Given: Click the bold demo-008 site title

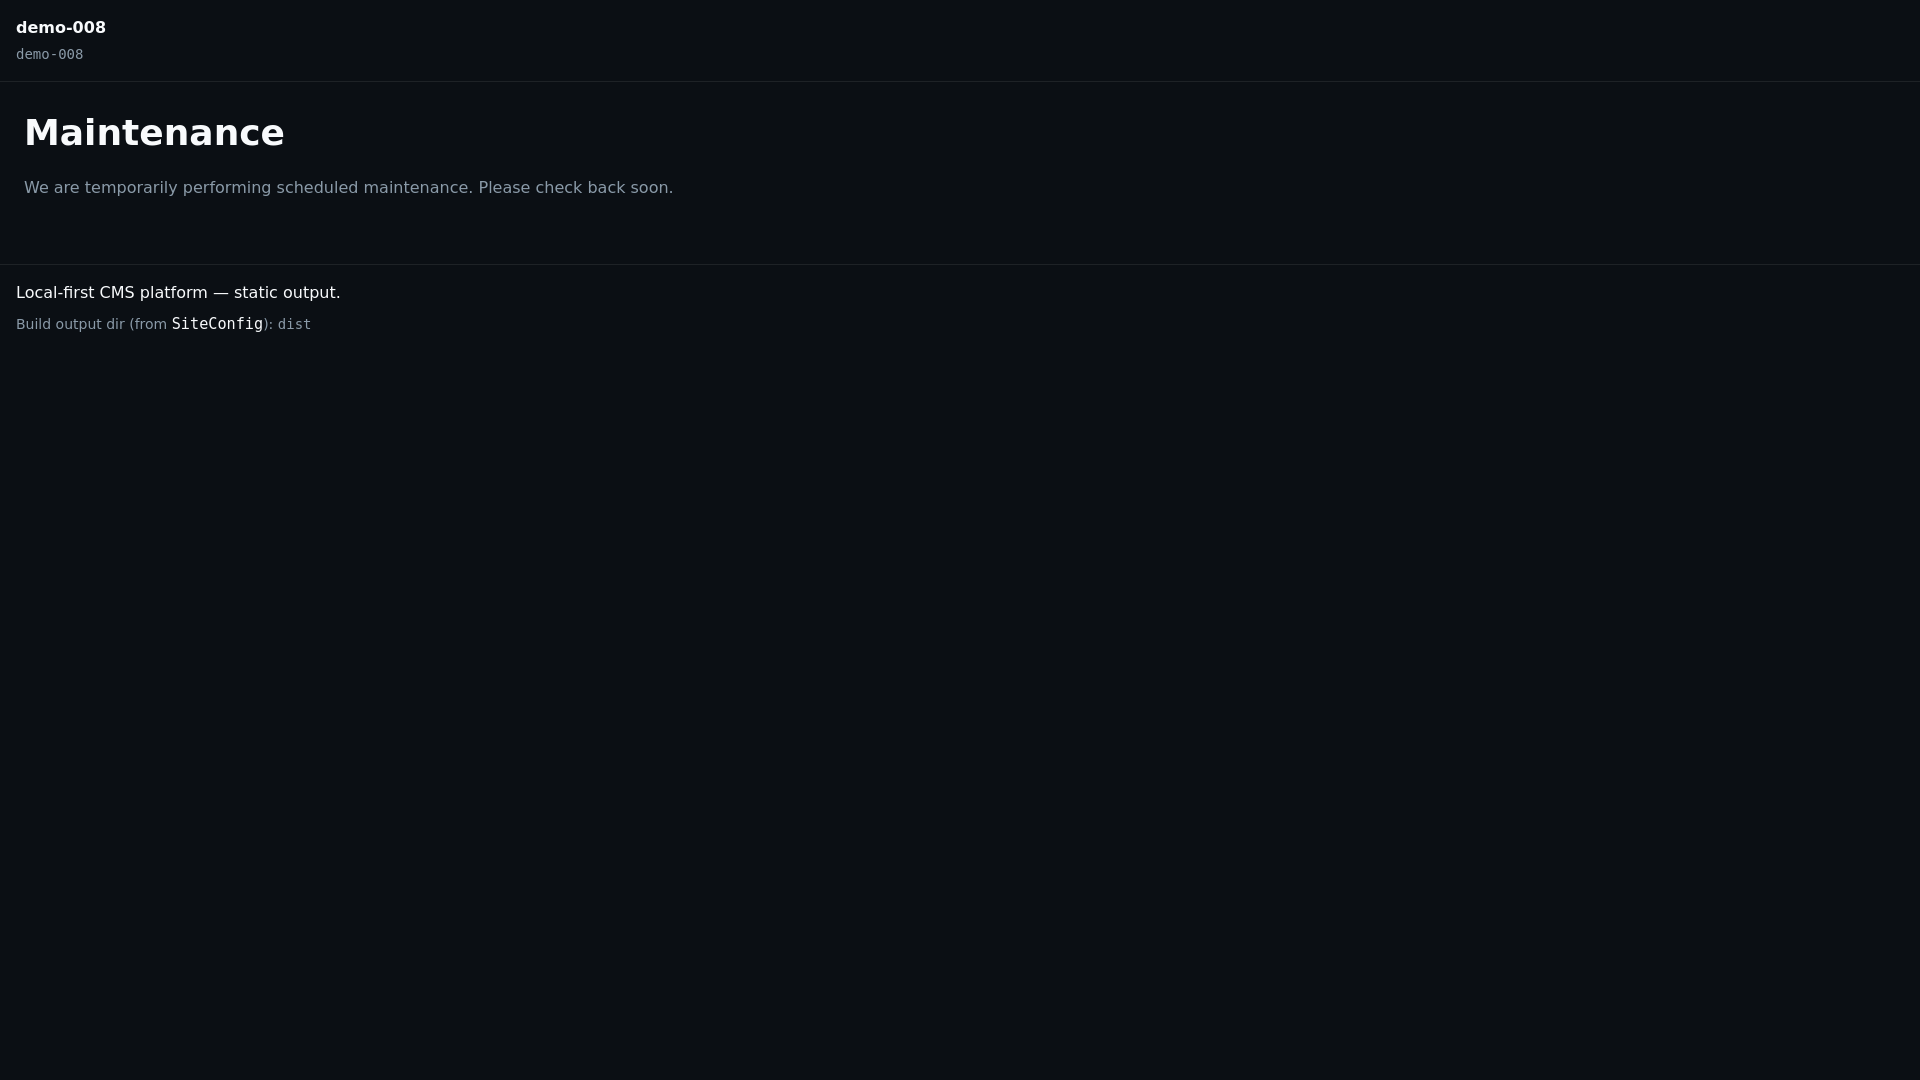Looking at the screenshot, I should click(x=61, y=28).
